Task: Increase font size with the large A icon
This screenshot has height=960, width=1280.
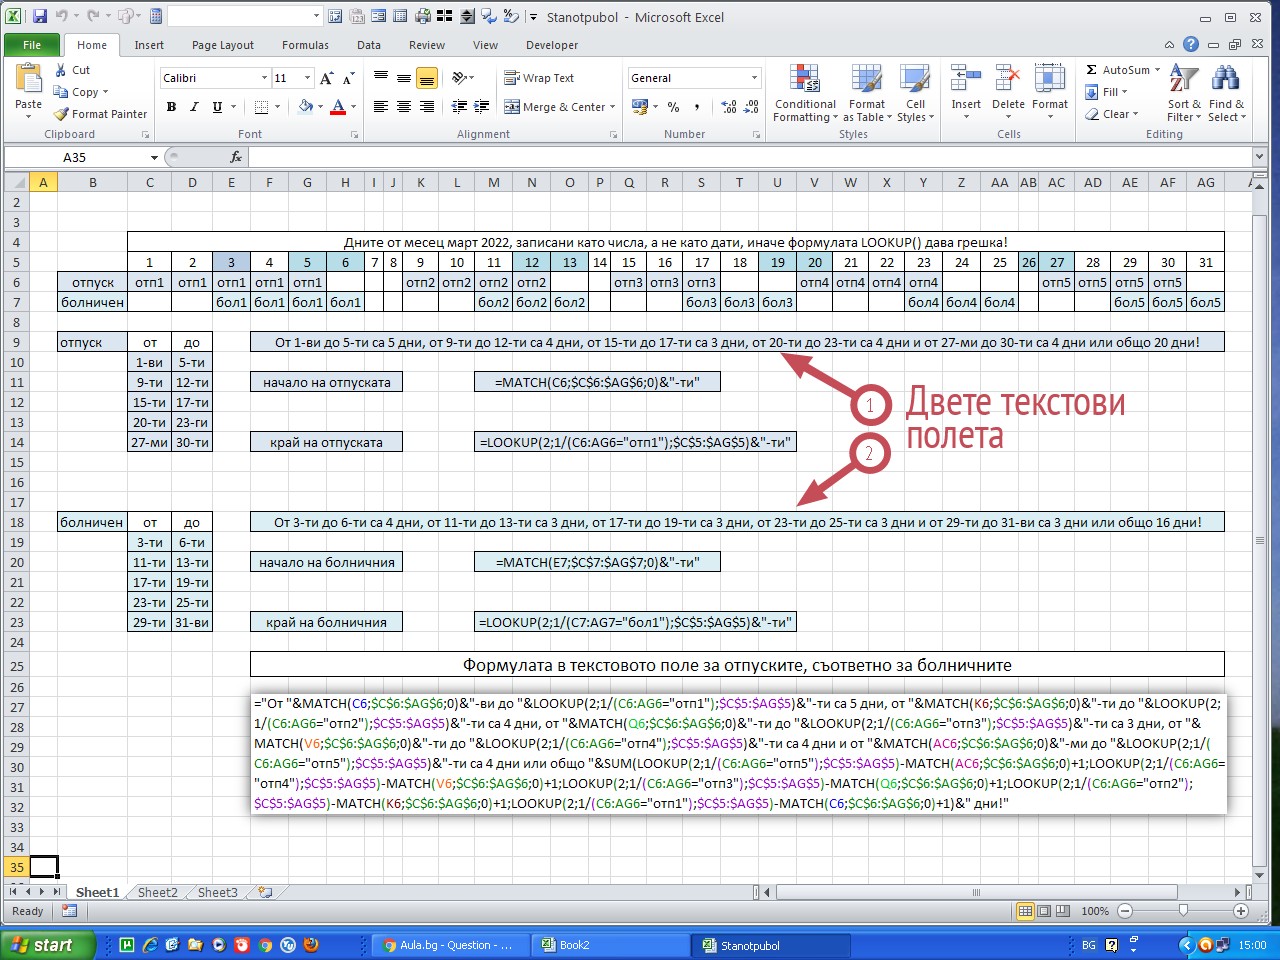Action: tap(326, 78)
